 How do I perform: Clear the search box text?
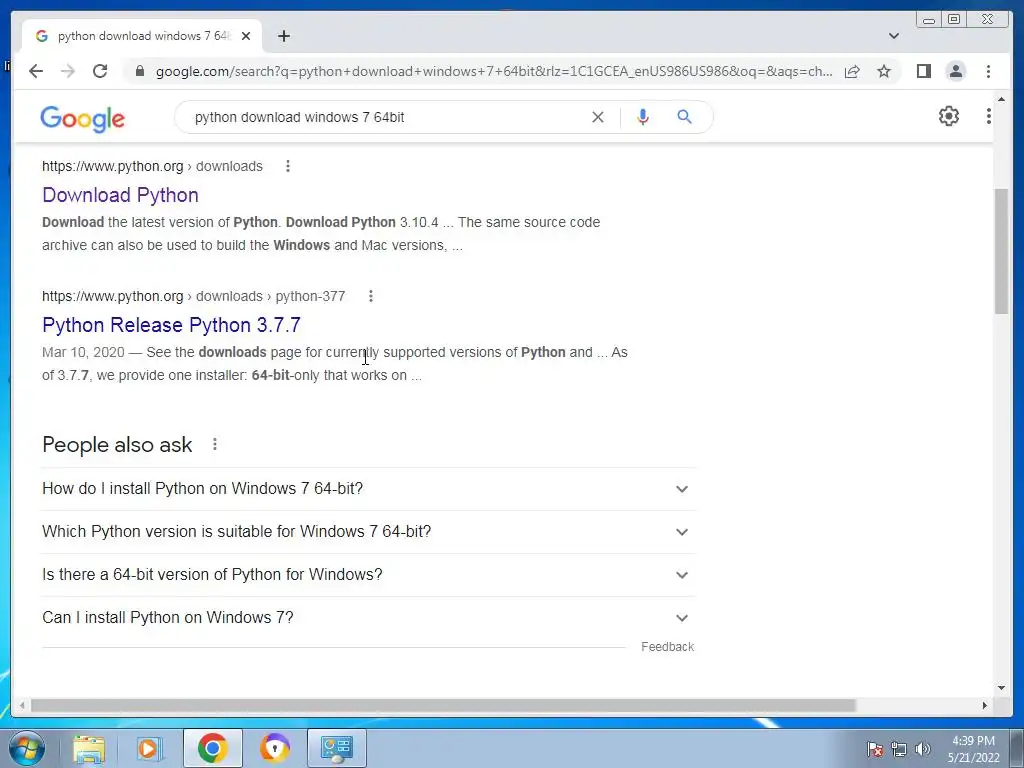[598, 117]
